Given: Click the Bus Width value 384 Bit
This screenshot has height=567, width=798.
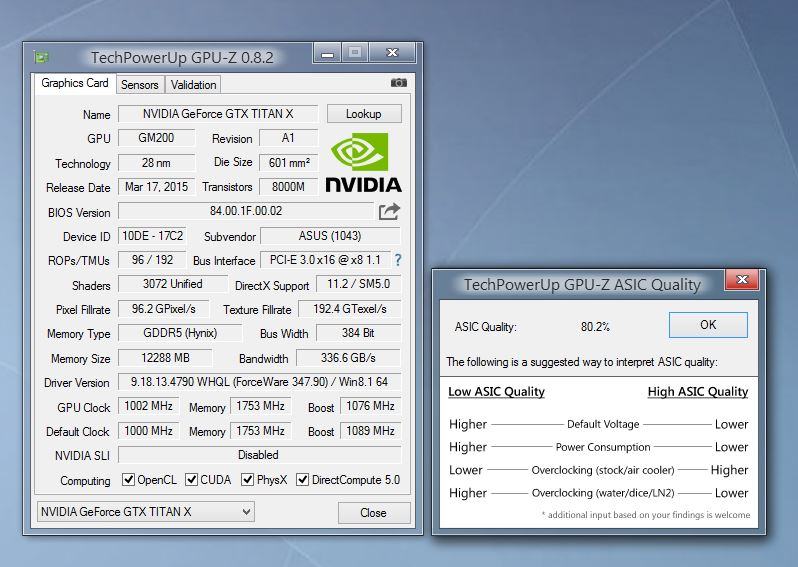Looking at the screenshot, I should click(x=359, y=333).
